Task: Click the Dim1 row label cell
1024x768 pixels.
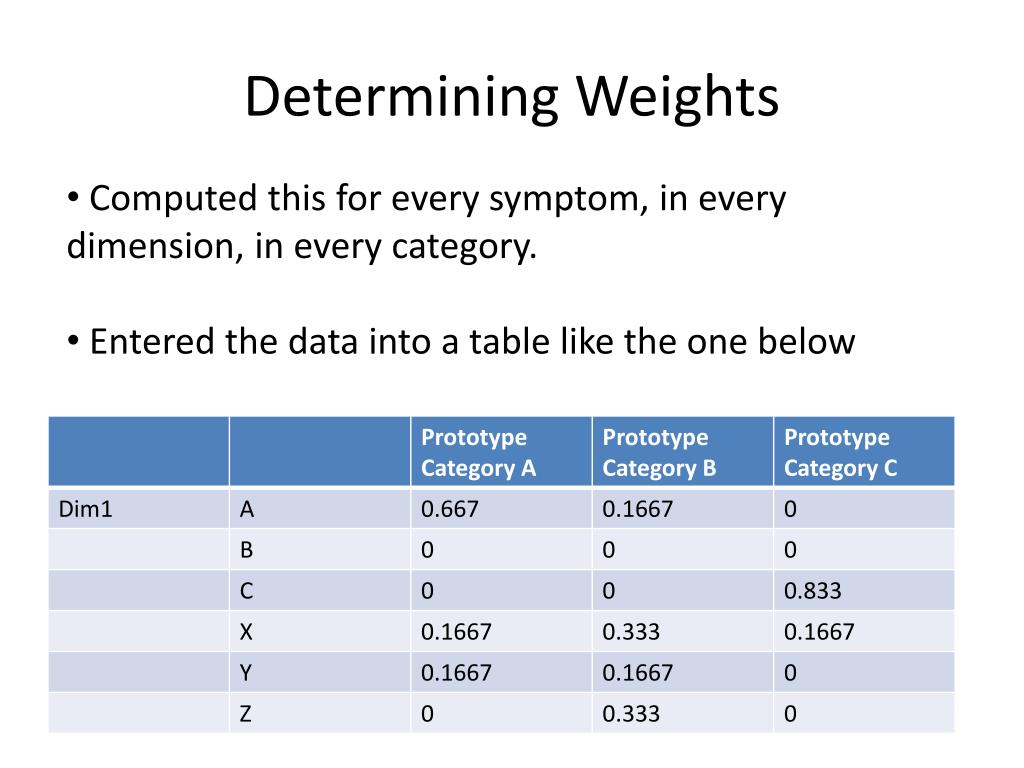Action: point(138,508)
